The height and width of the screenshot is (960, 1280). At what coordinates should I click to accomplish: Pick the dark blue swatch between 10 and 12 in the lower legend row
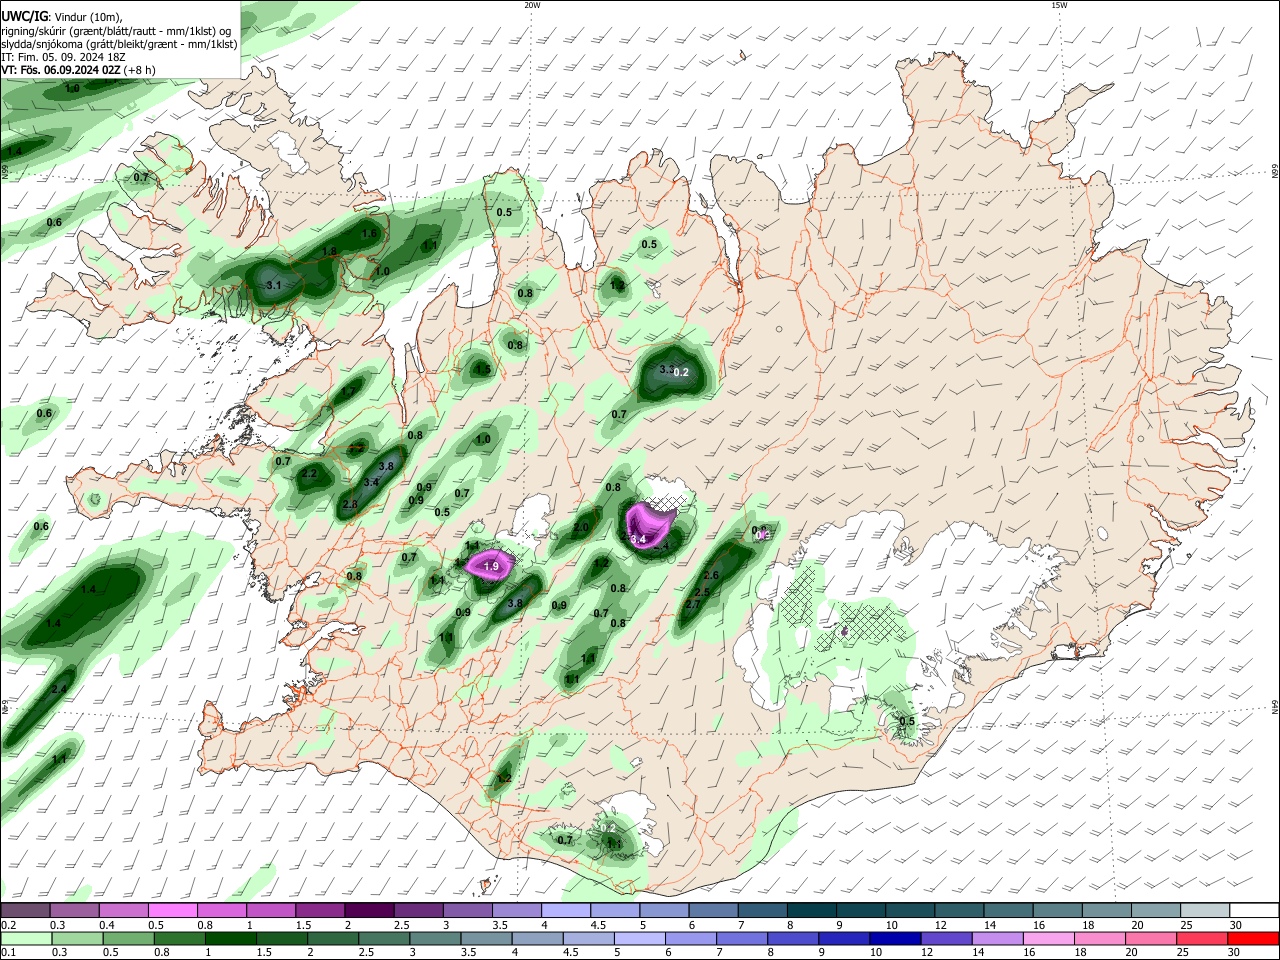pos(894,938)
